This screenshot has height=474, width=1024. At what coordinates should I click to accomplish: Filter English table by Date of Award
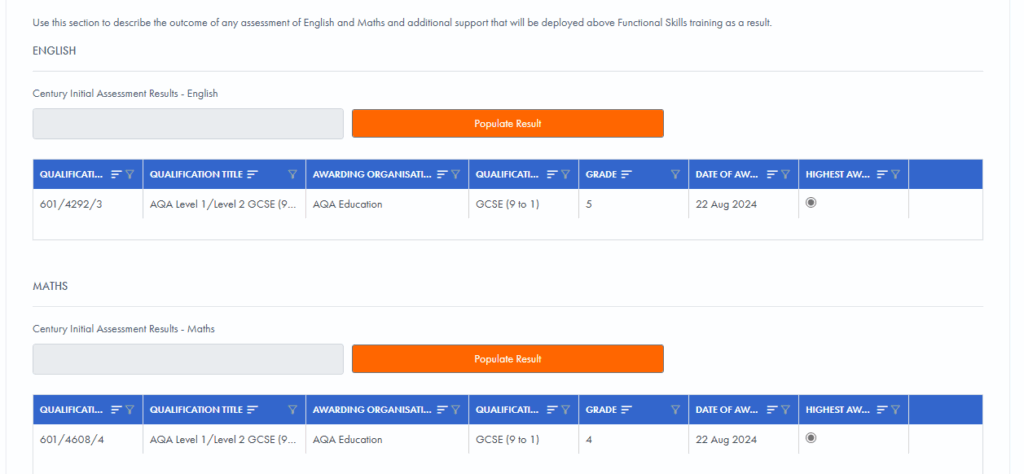tap(785, 174)
